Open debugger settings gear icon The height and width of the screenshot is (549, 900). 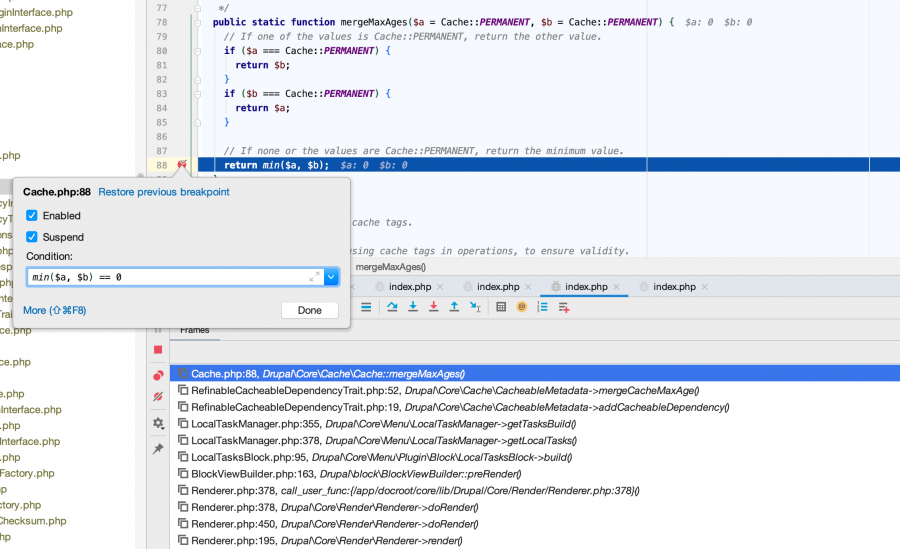coord(158,423)
